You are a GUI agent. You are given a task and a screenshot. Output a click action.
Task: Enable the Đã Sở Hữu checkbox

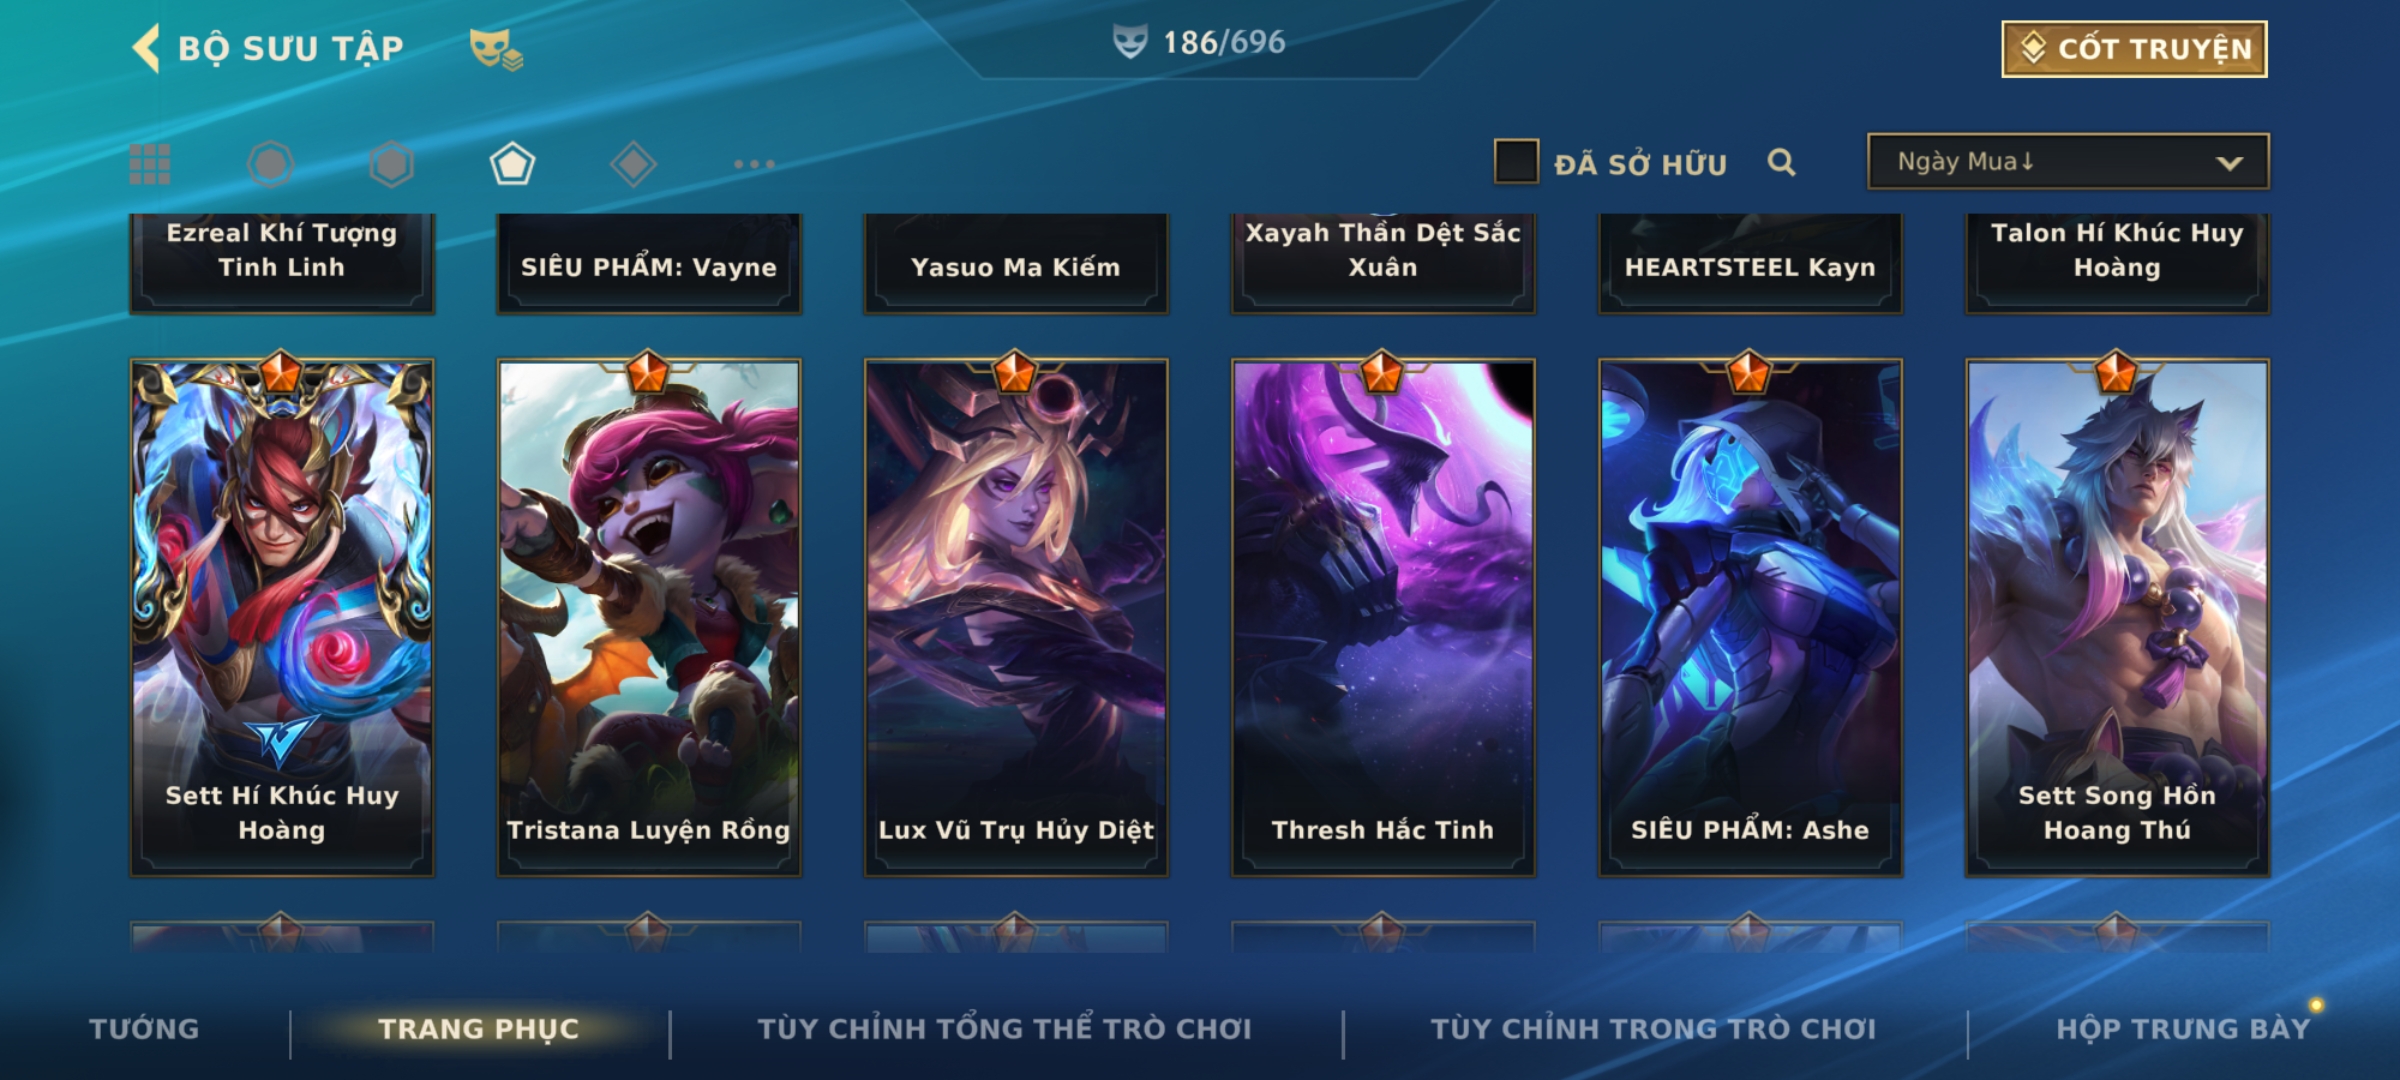(1516, 162)
